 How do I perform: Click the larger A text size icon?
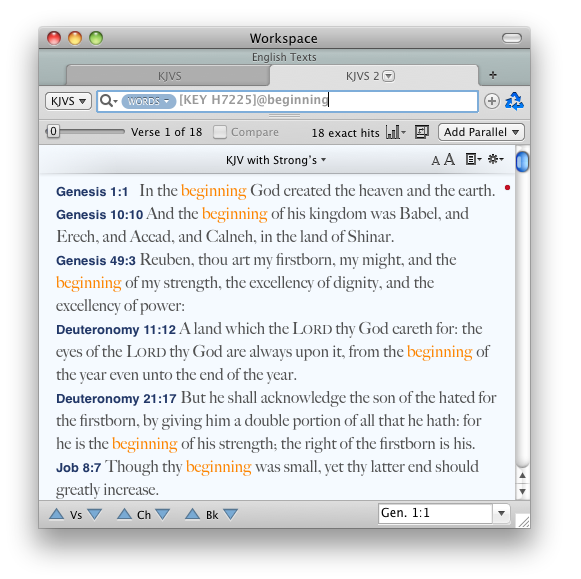[449, 160]
